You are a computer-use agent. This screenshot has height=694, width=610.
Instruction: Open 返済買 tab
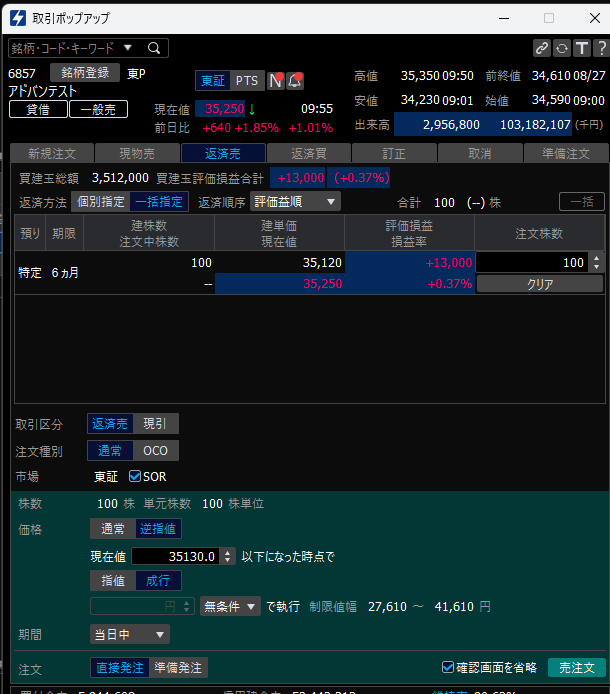[x=309, y=153]
